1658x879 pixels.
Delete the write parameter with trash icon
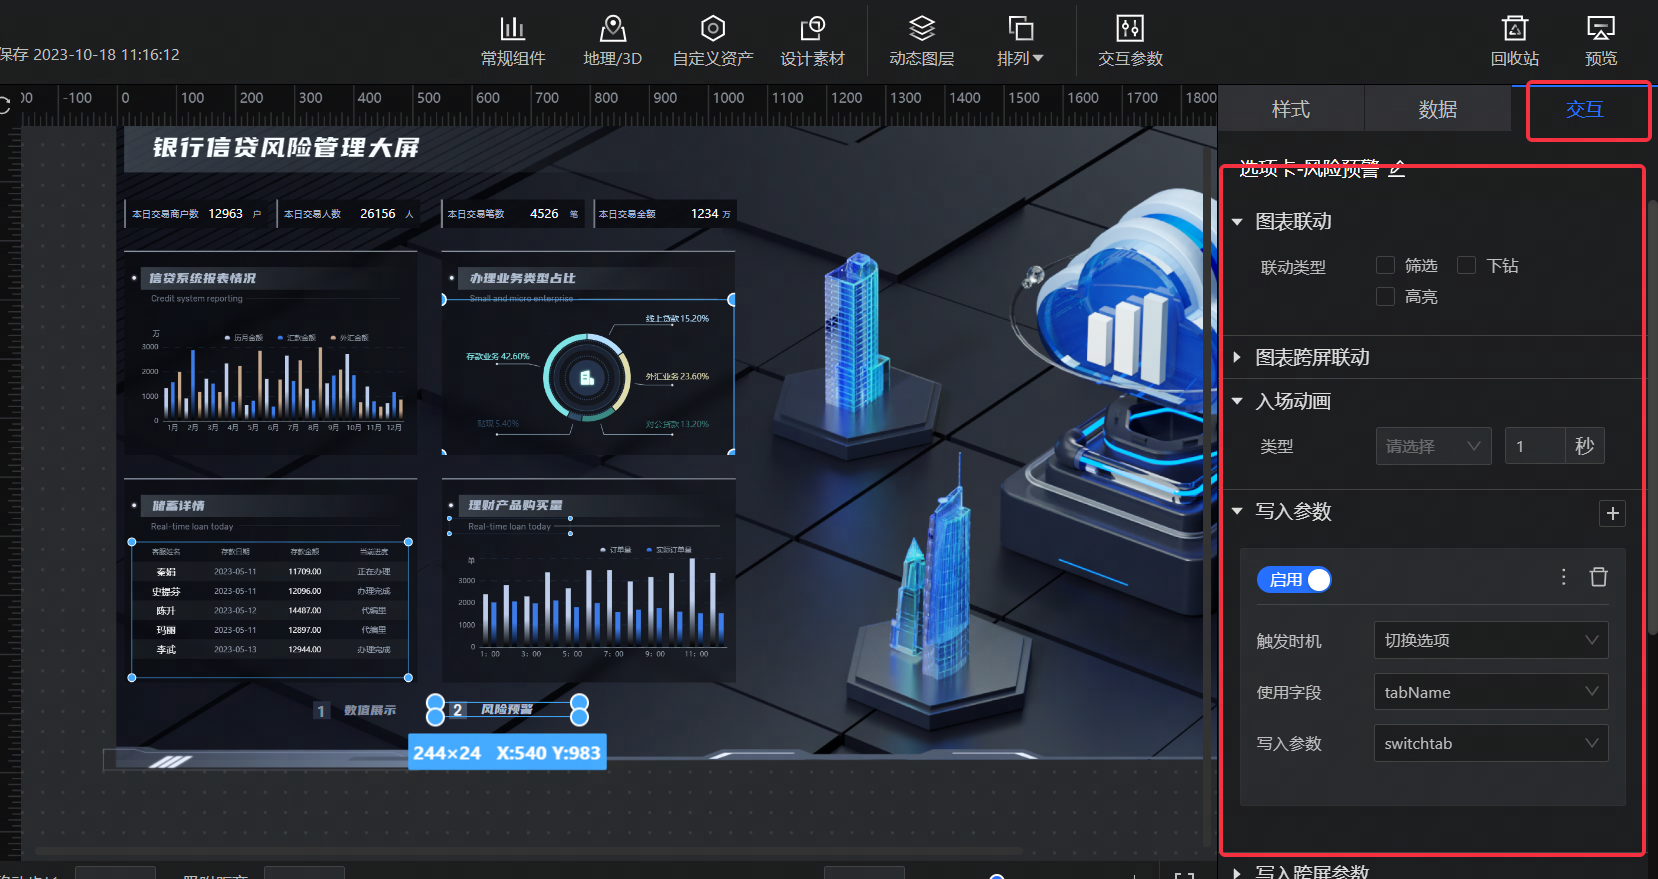1598,577
